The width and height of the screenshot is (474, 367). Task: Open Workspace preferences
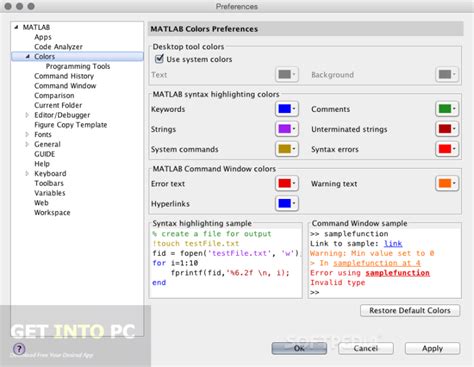coord(52,212)
